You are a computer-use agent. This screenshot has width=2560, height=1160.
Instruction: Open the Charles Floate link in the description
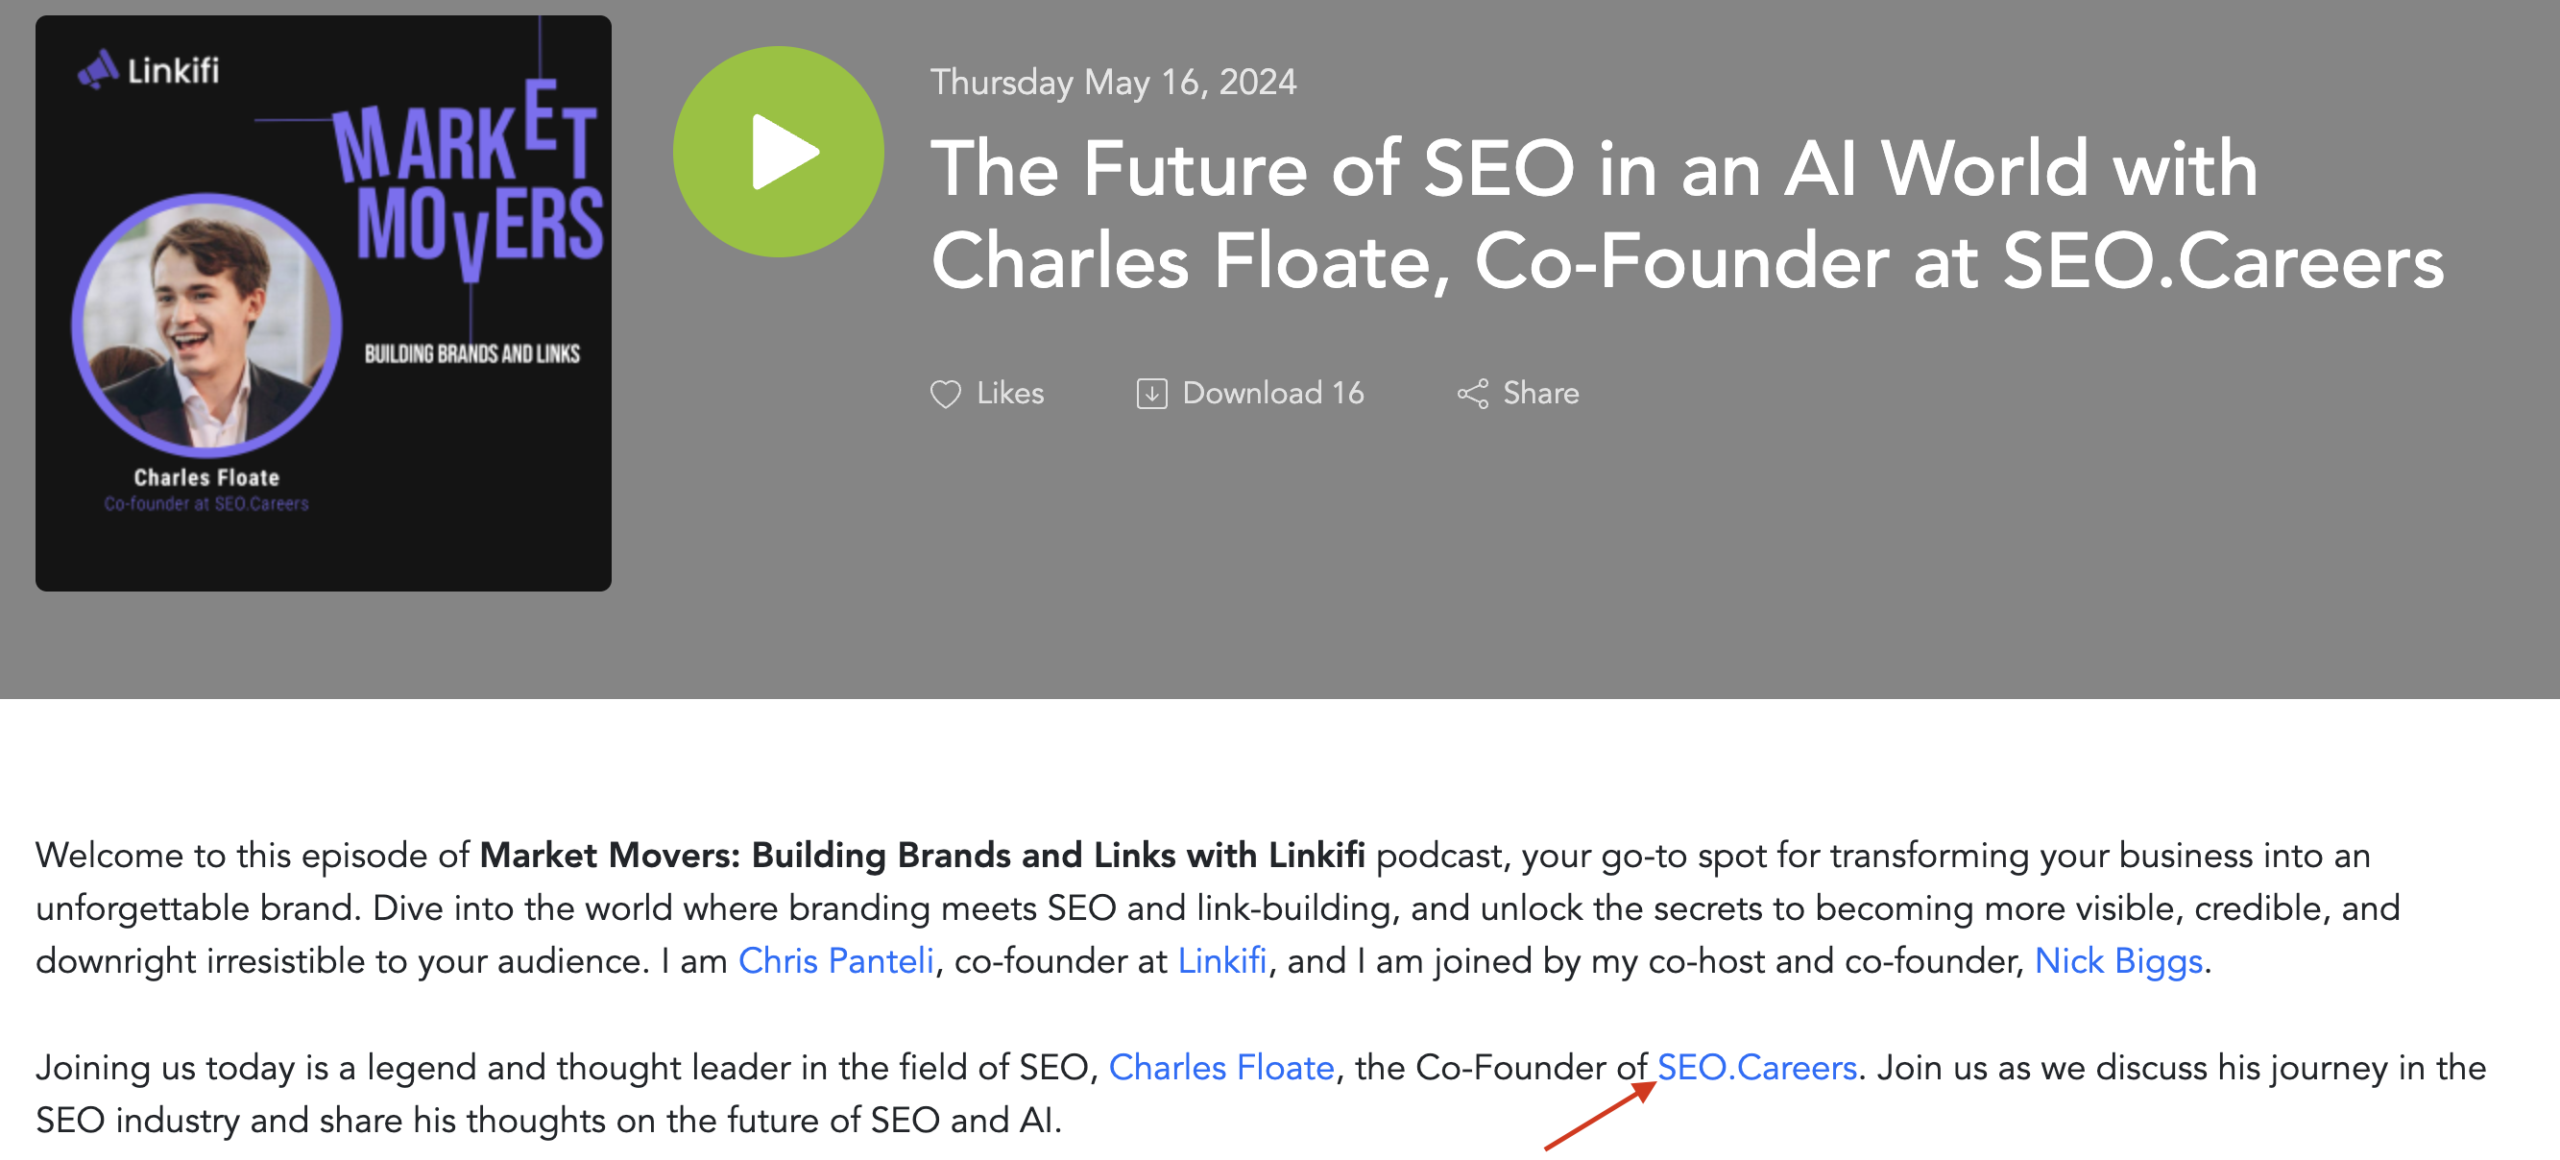[1221, 1068]
